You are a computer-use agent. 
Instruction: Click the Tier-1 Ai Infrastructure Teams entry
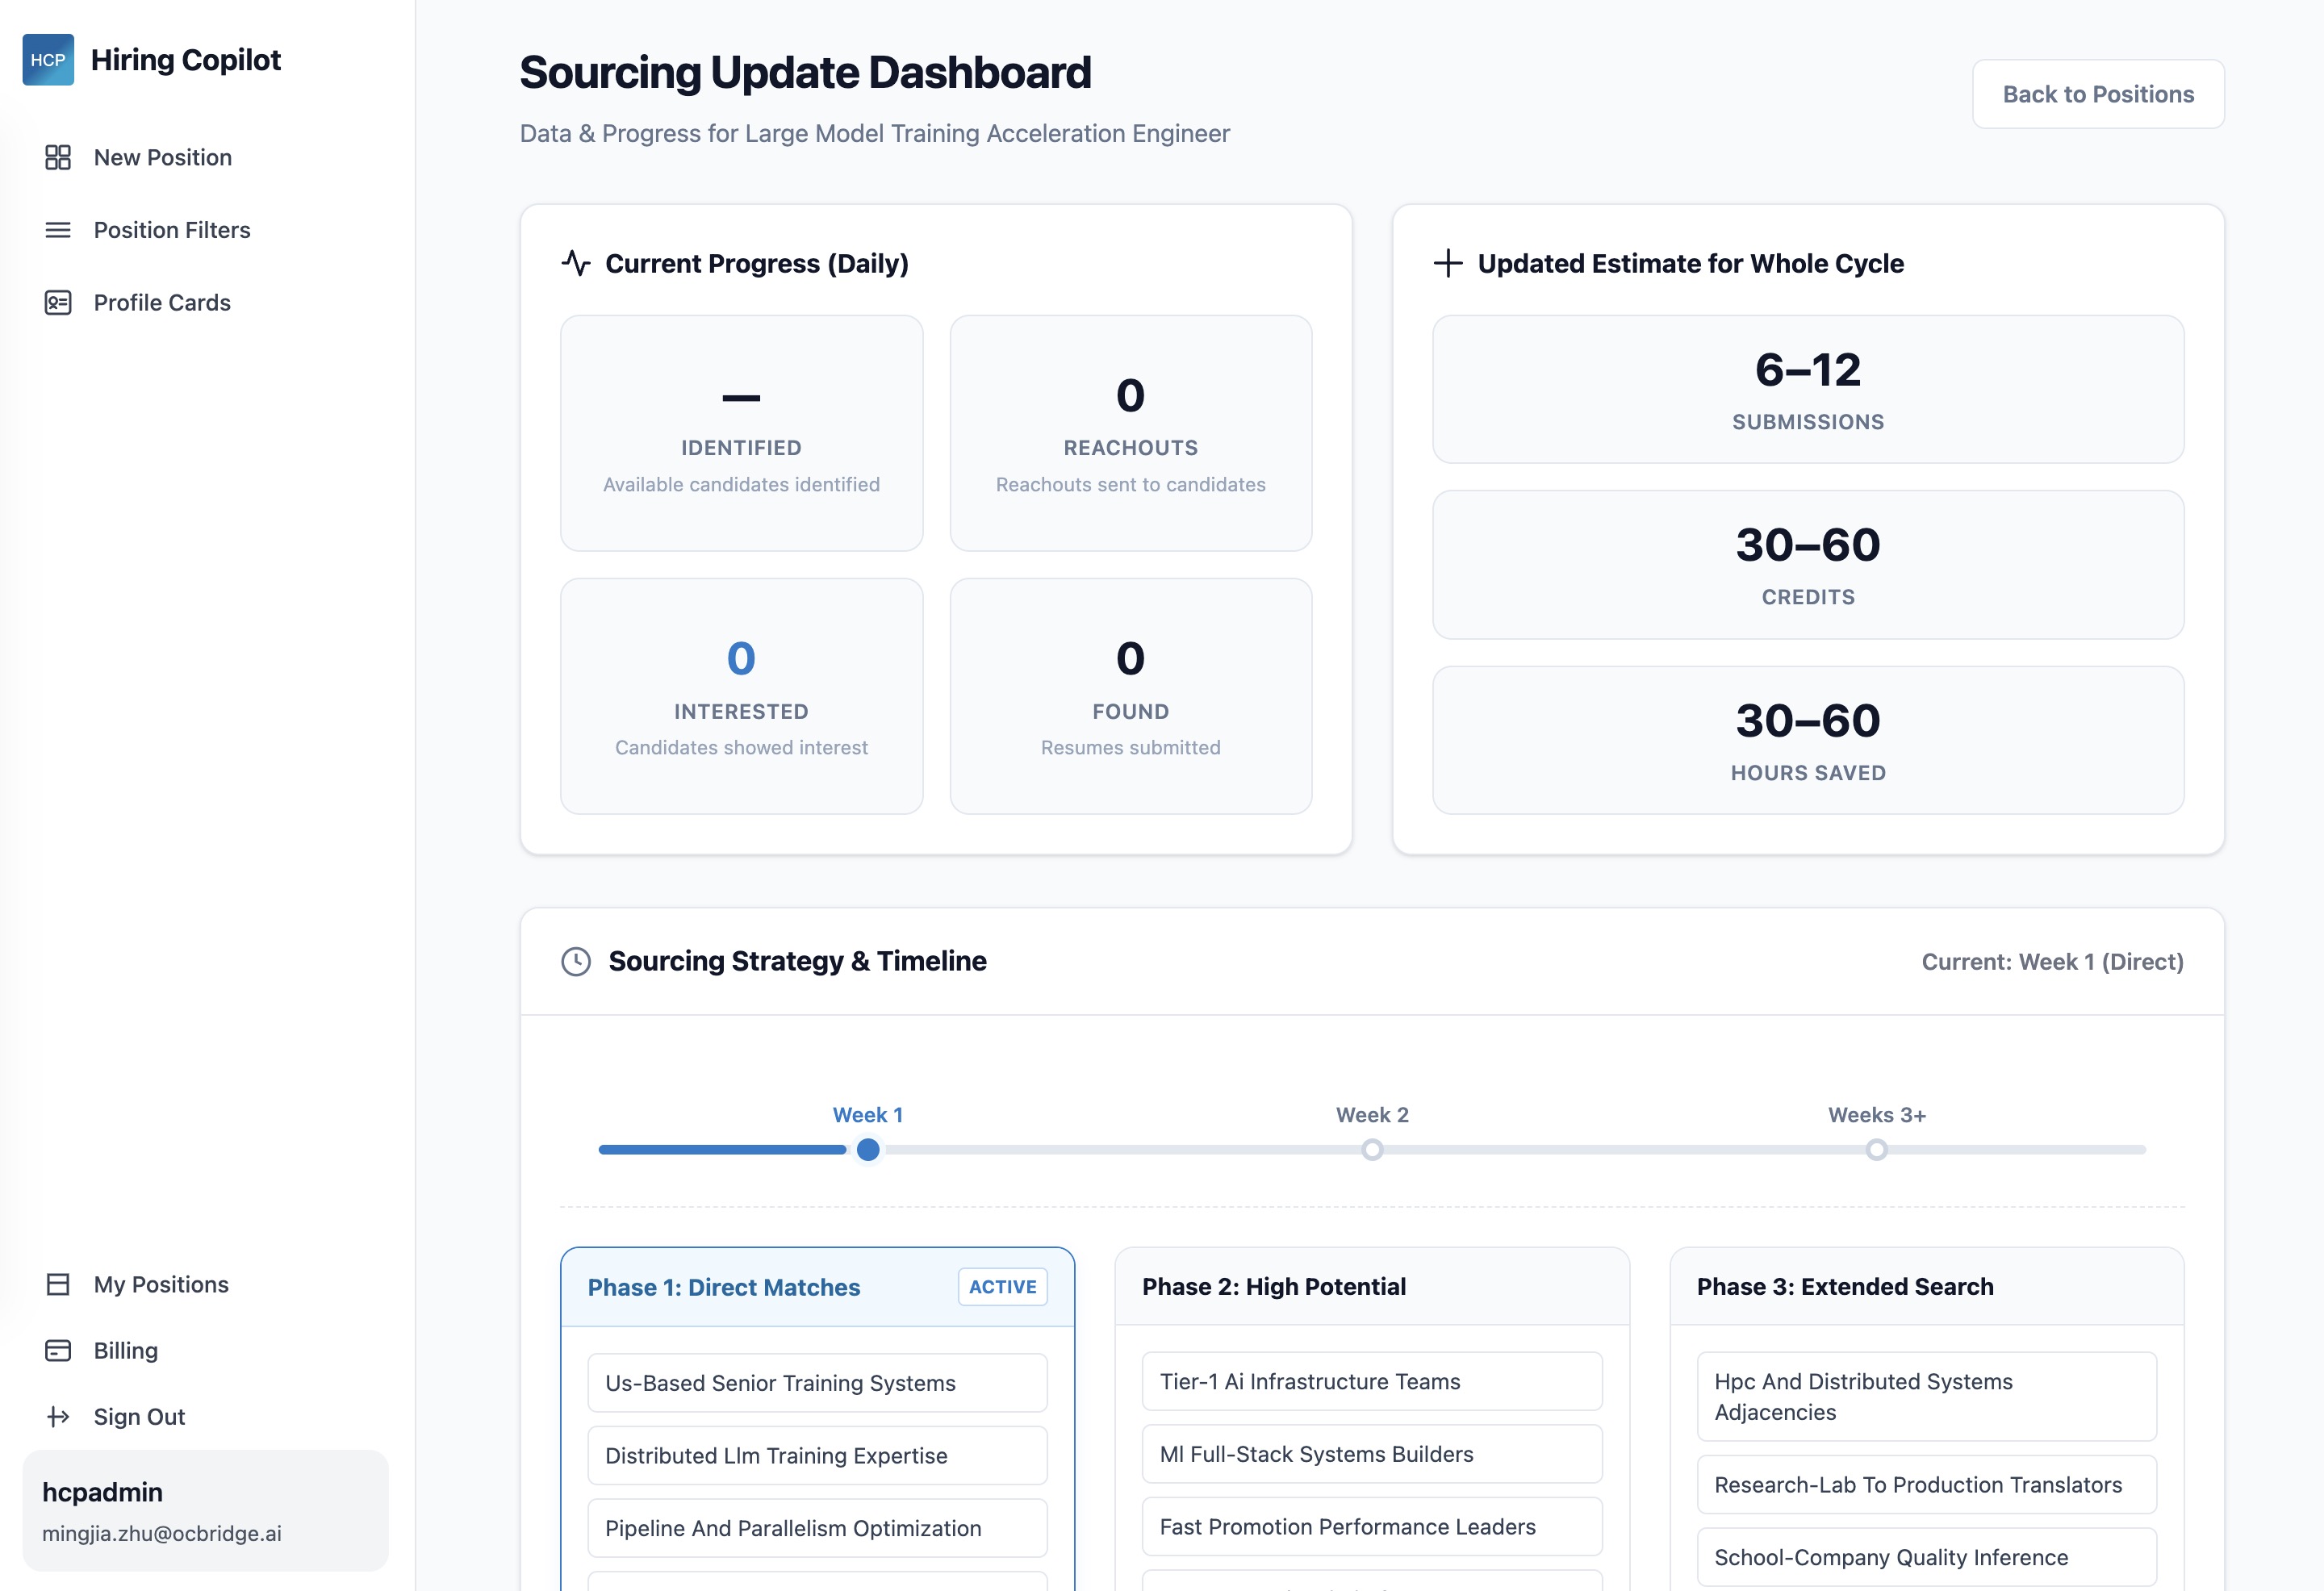pyautogui.click(x=1371, y=1381)
